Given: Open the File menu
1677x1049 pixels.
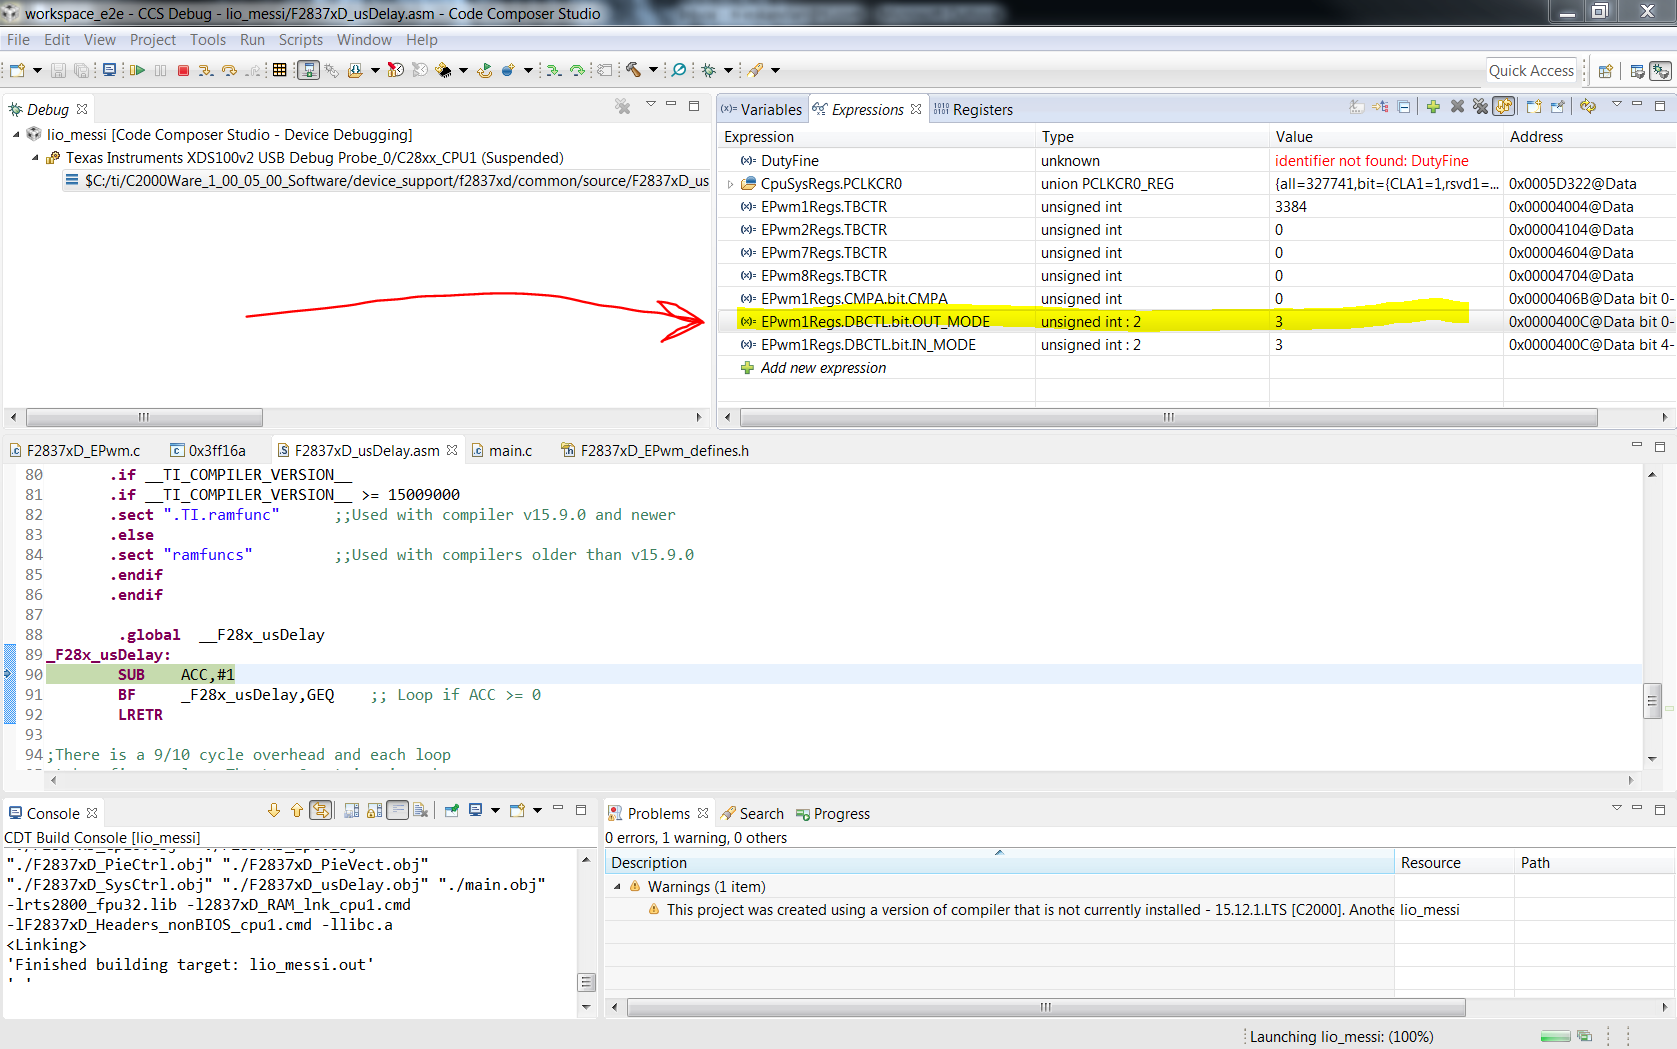Looking at the screenshot, I should pyautogui.click(x=18, y=40).
